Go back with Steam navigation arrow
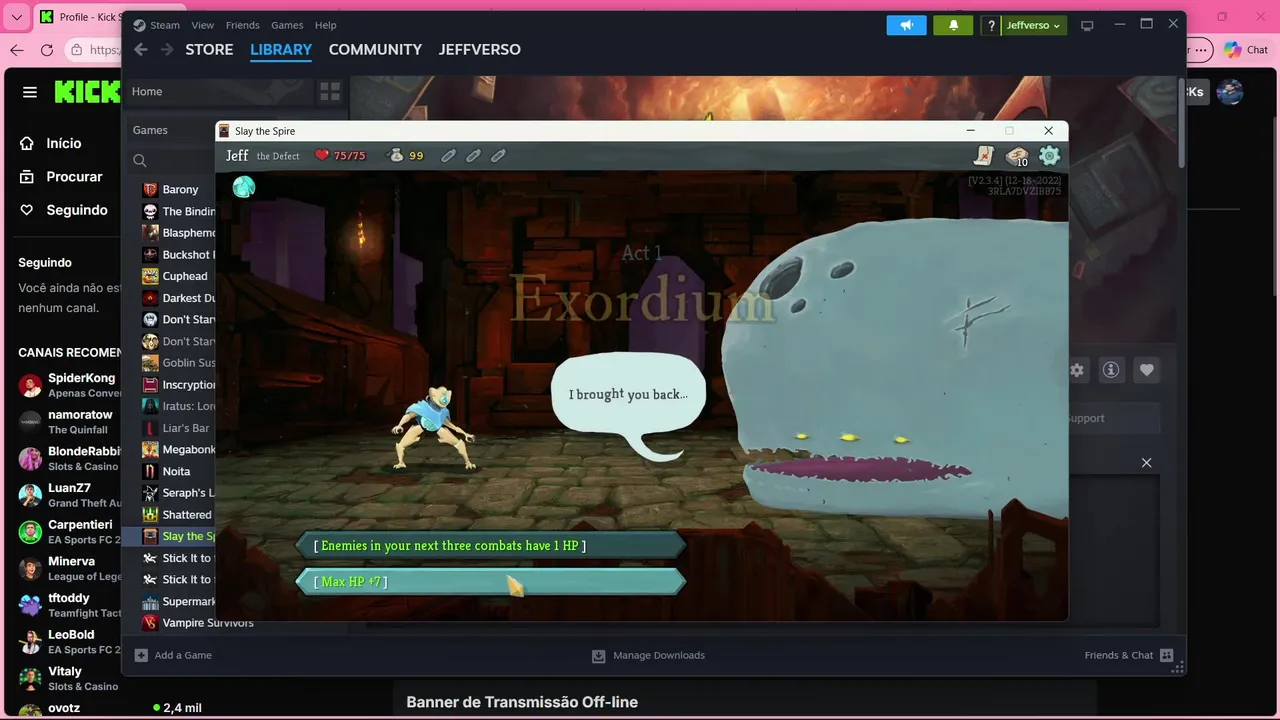The width and height of the screenshot is (1280, 720). click(141, 49)
